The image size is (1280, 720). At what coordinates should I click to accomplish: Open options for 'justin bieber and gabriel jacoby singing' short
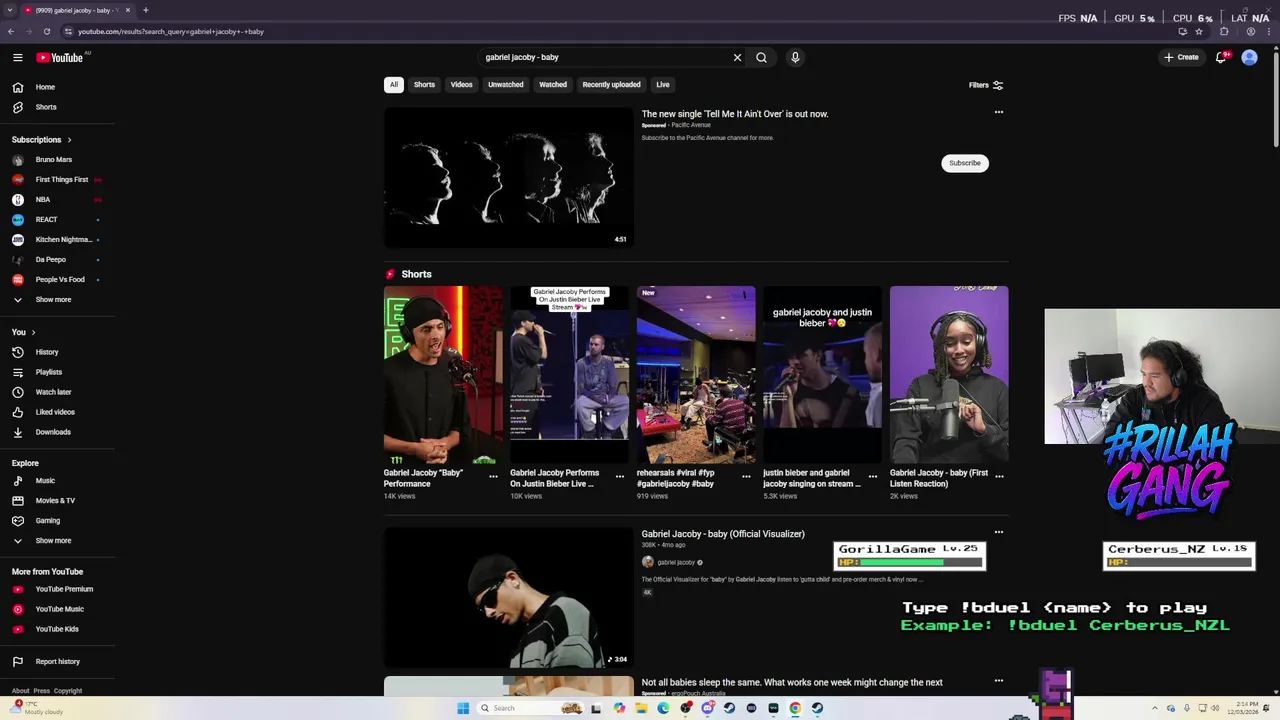[x=873, y=476]
